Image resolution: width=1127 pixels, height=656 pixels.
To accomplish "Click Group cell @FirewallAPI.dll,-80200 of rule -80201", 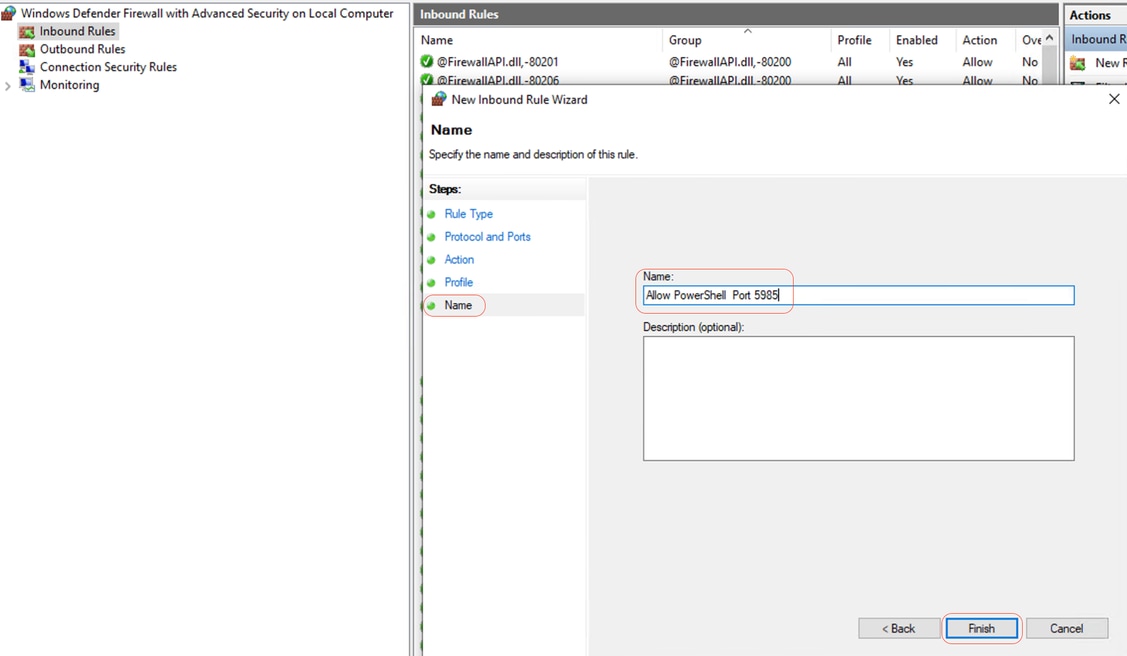I will click(x=730, y=62).
